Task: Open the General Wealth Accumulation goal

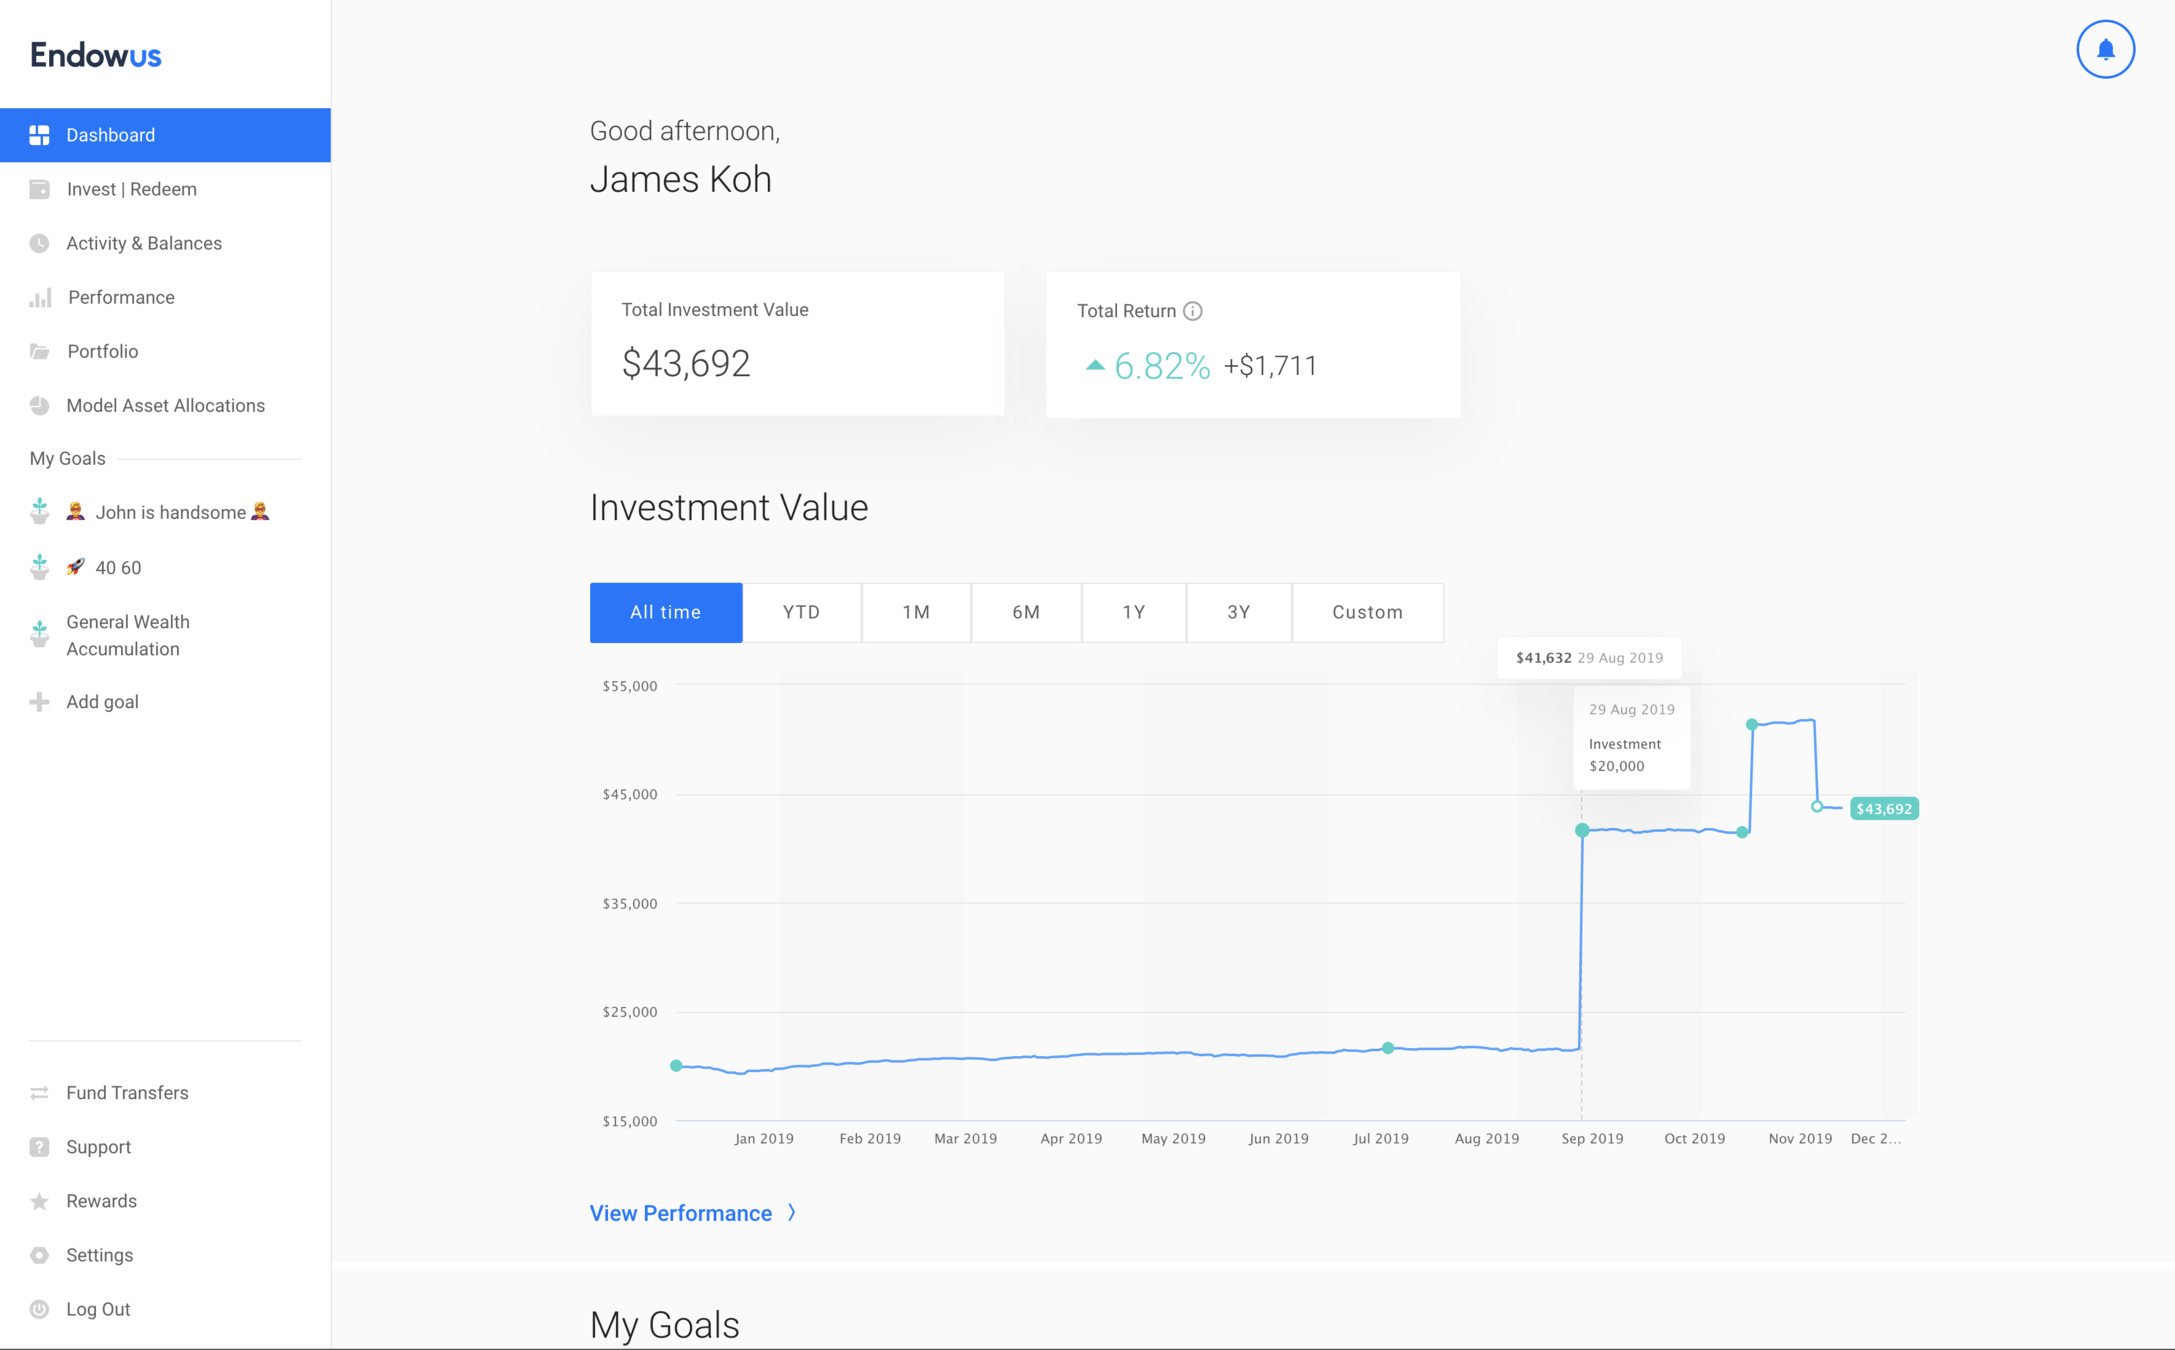Action: 127,635
